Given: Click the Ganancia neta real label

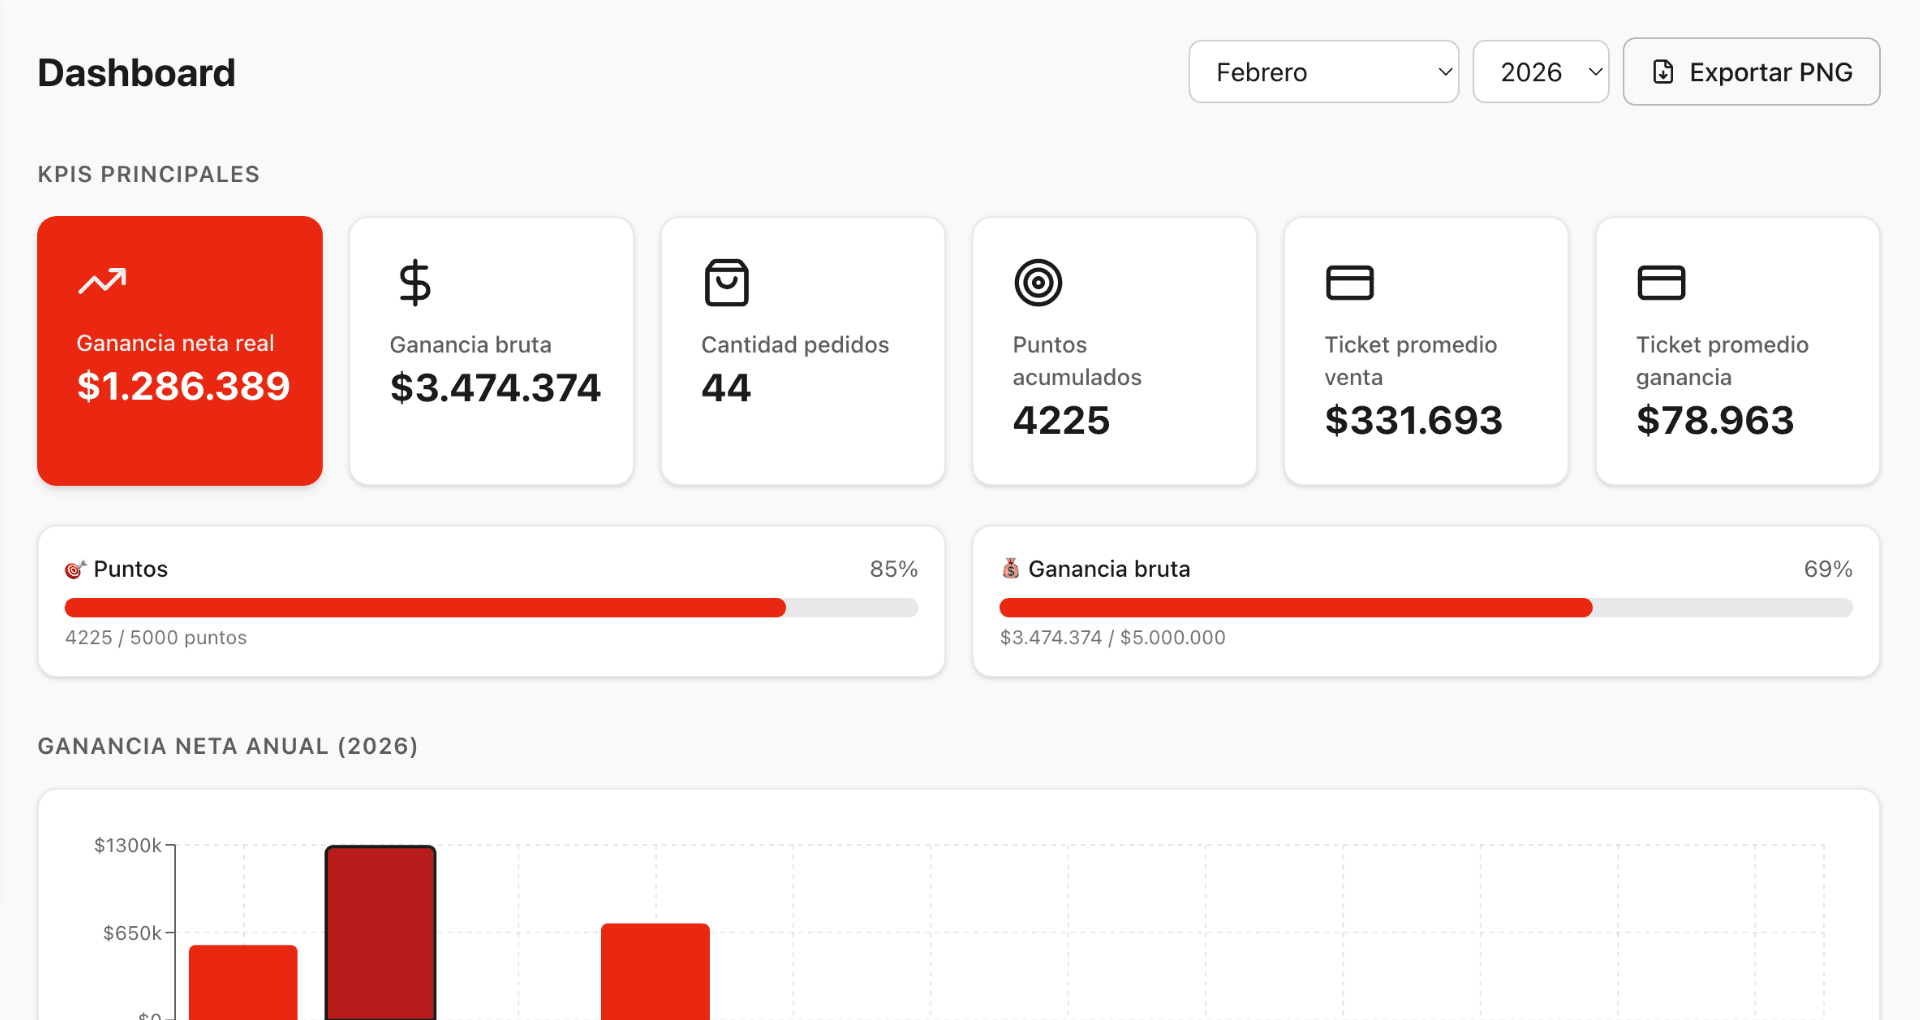Looking at the screenshot, I should point(175,343).
